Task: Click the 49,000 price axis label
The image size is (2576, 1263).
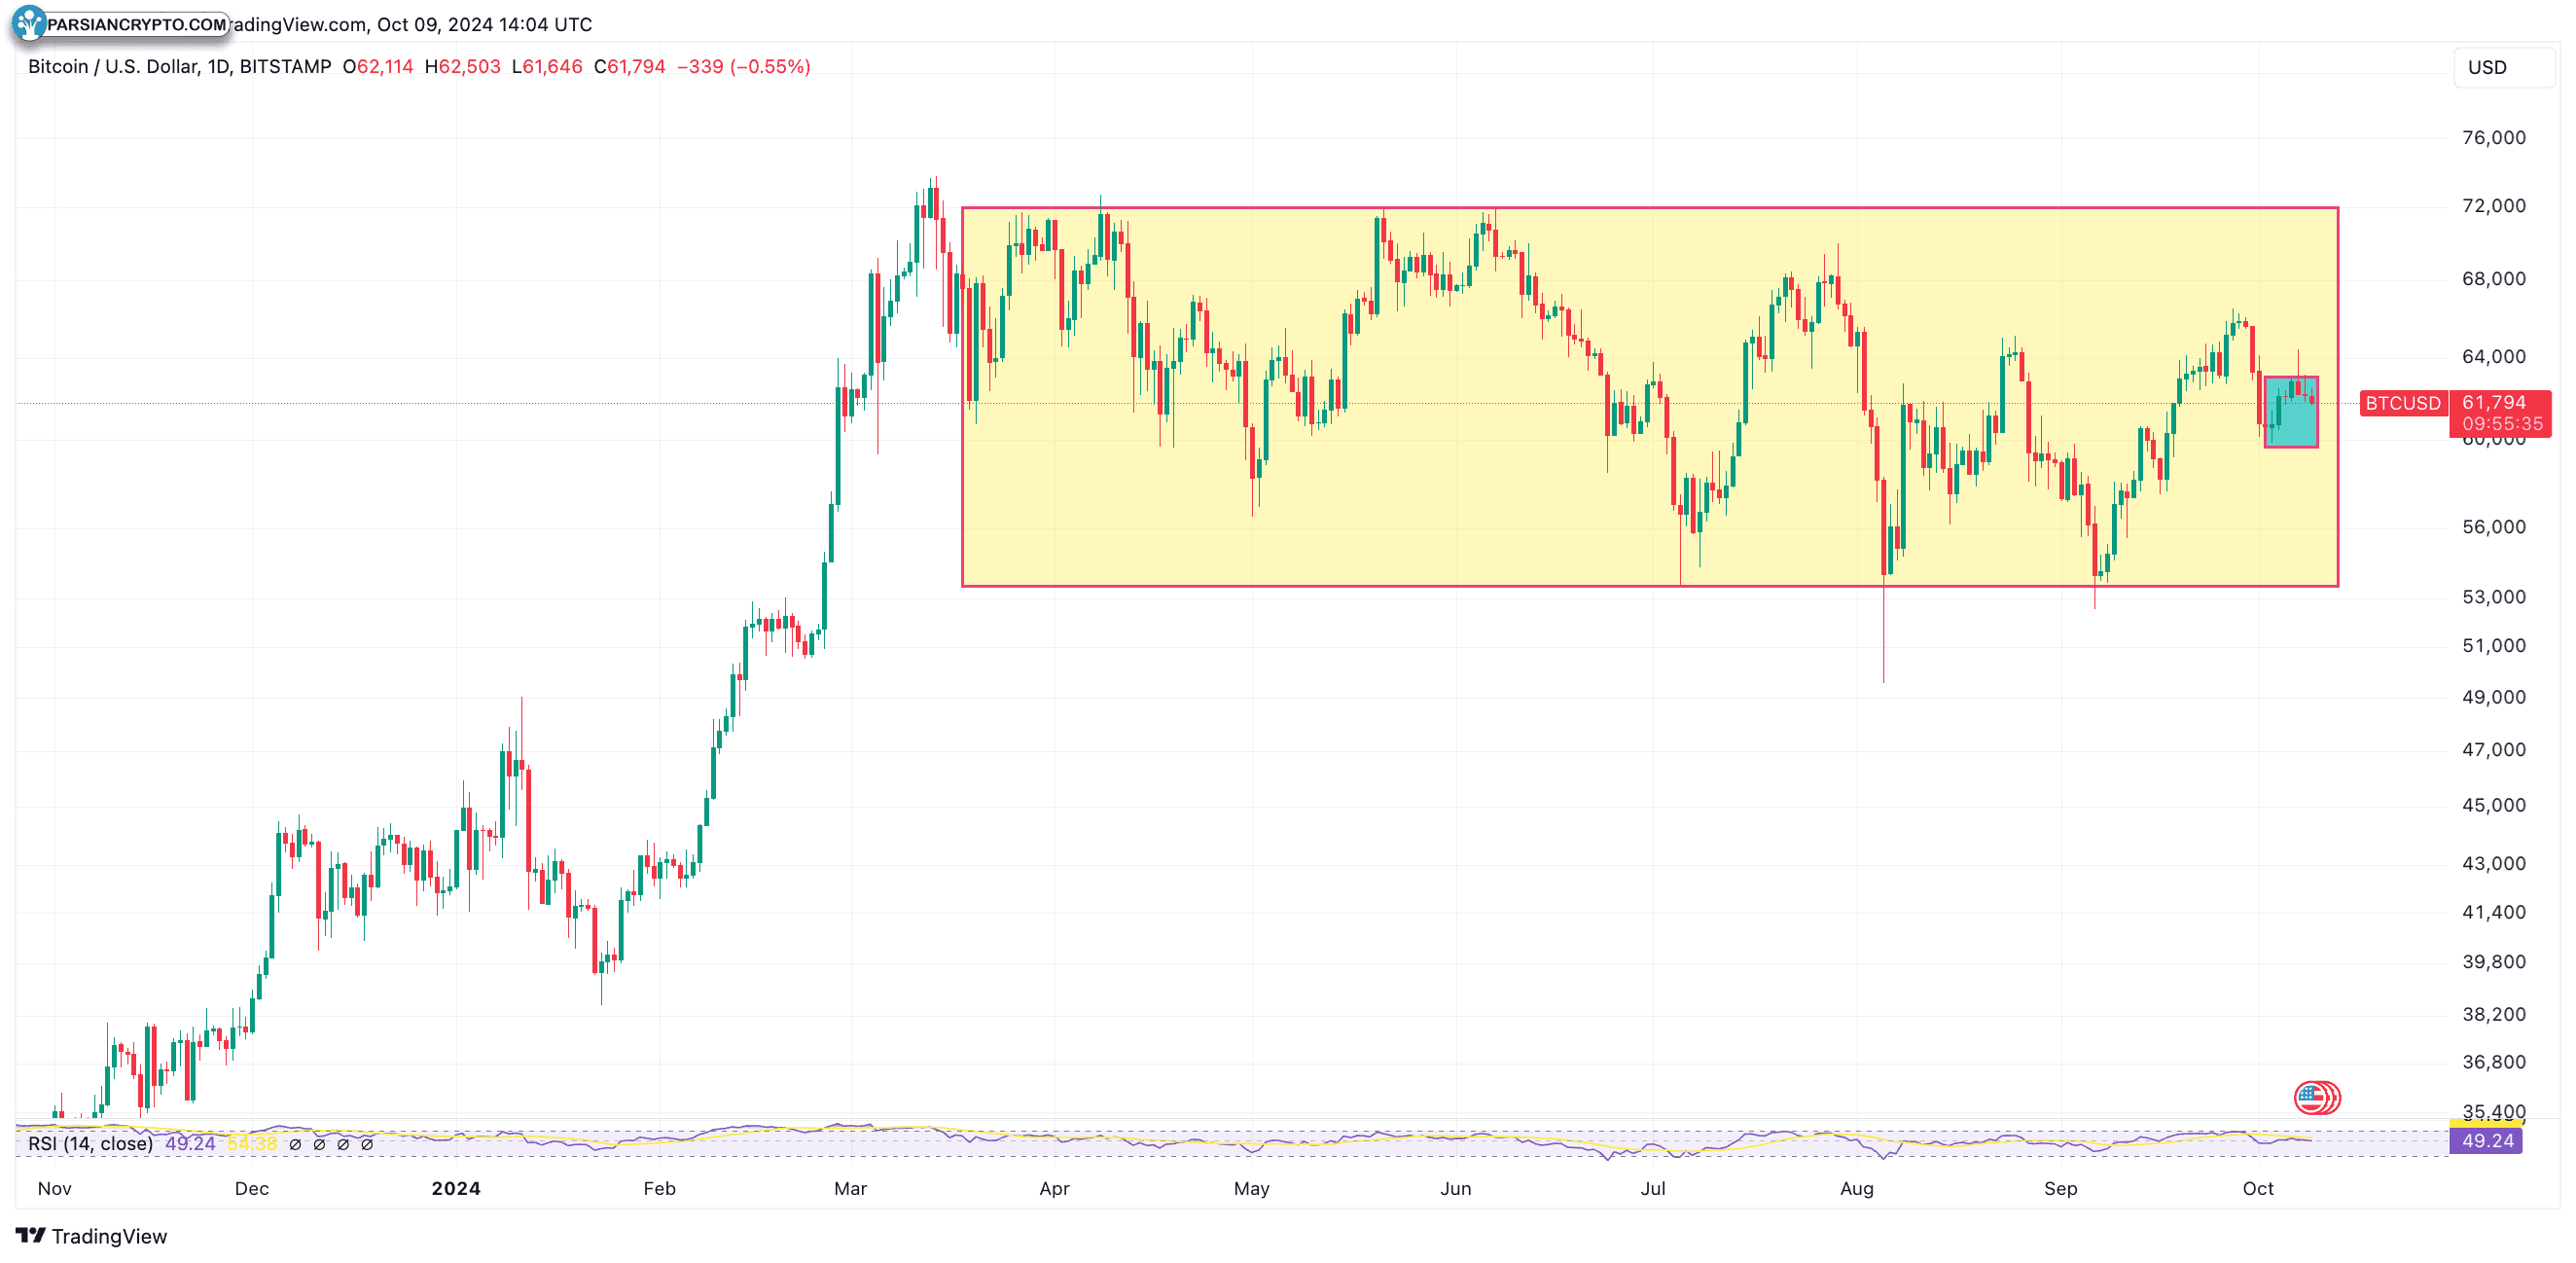Action: click(x=2494, y=697)
